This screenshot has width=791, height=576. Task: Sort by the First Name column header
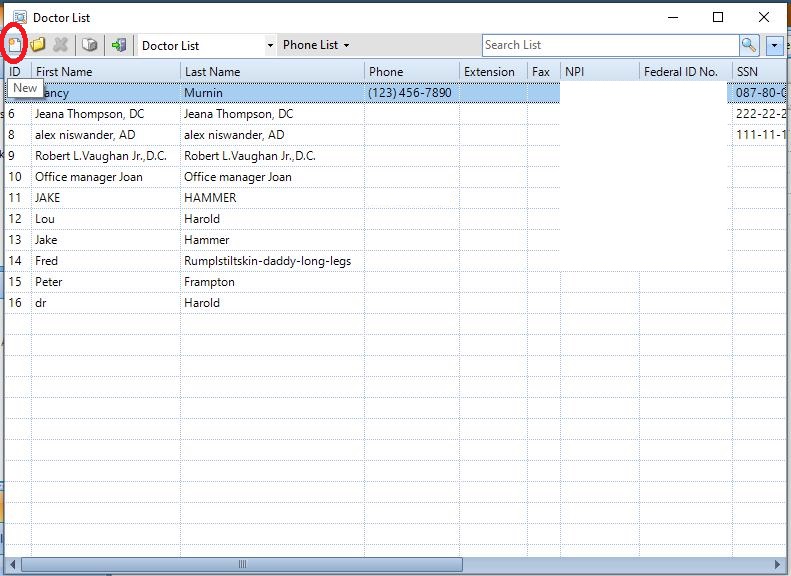(106, 72)
